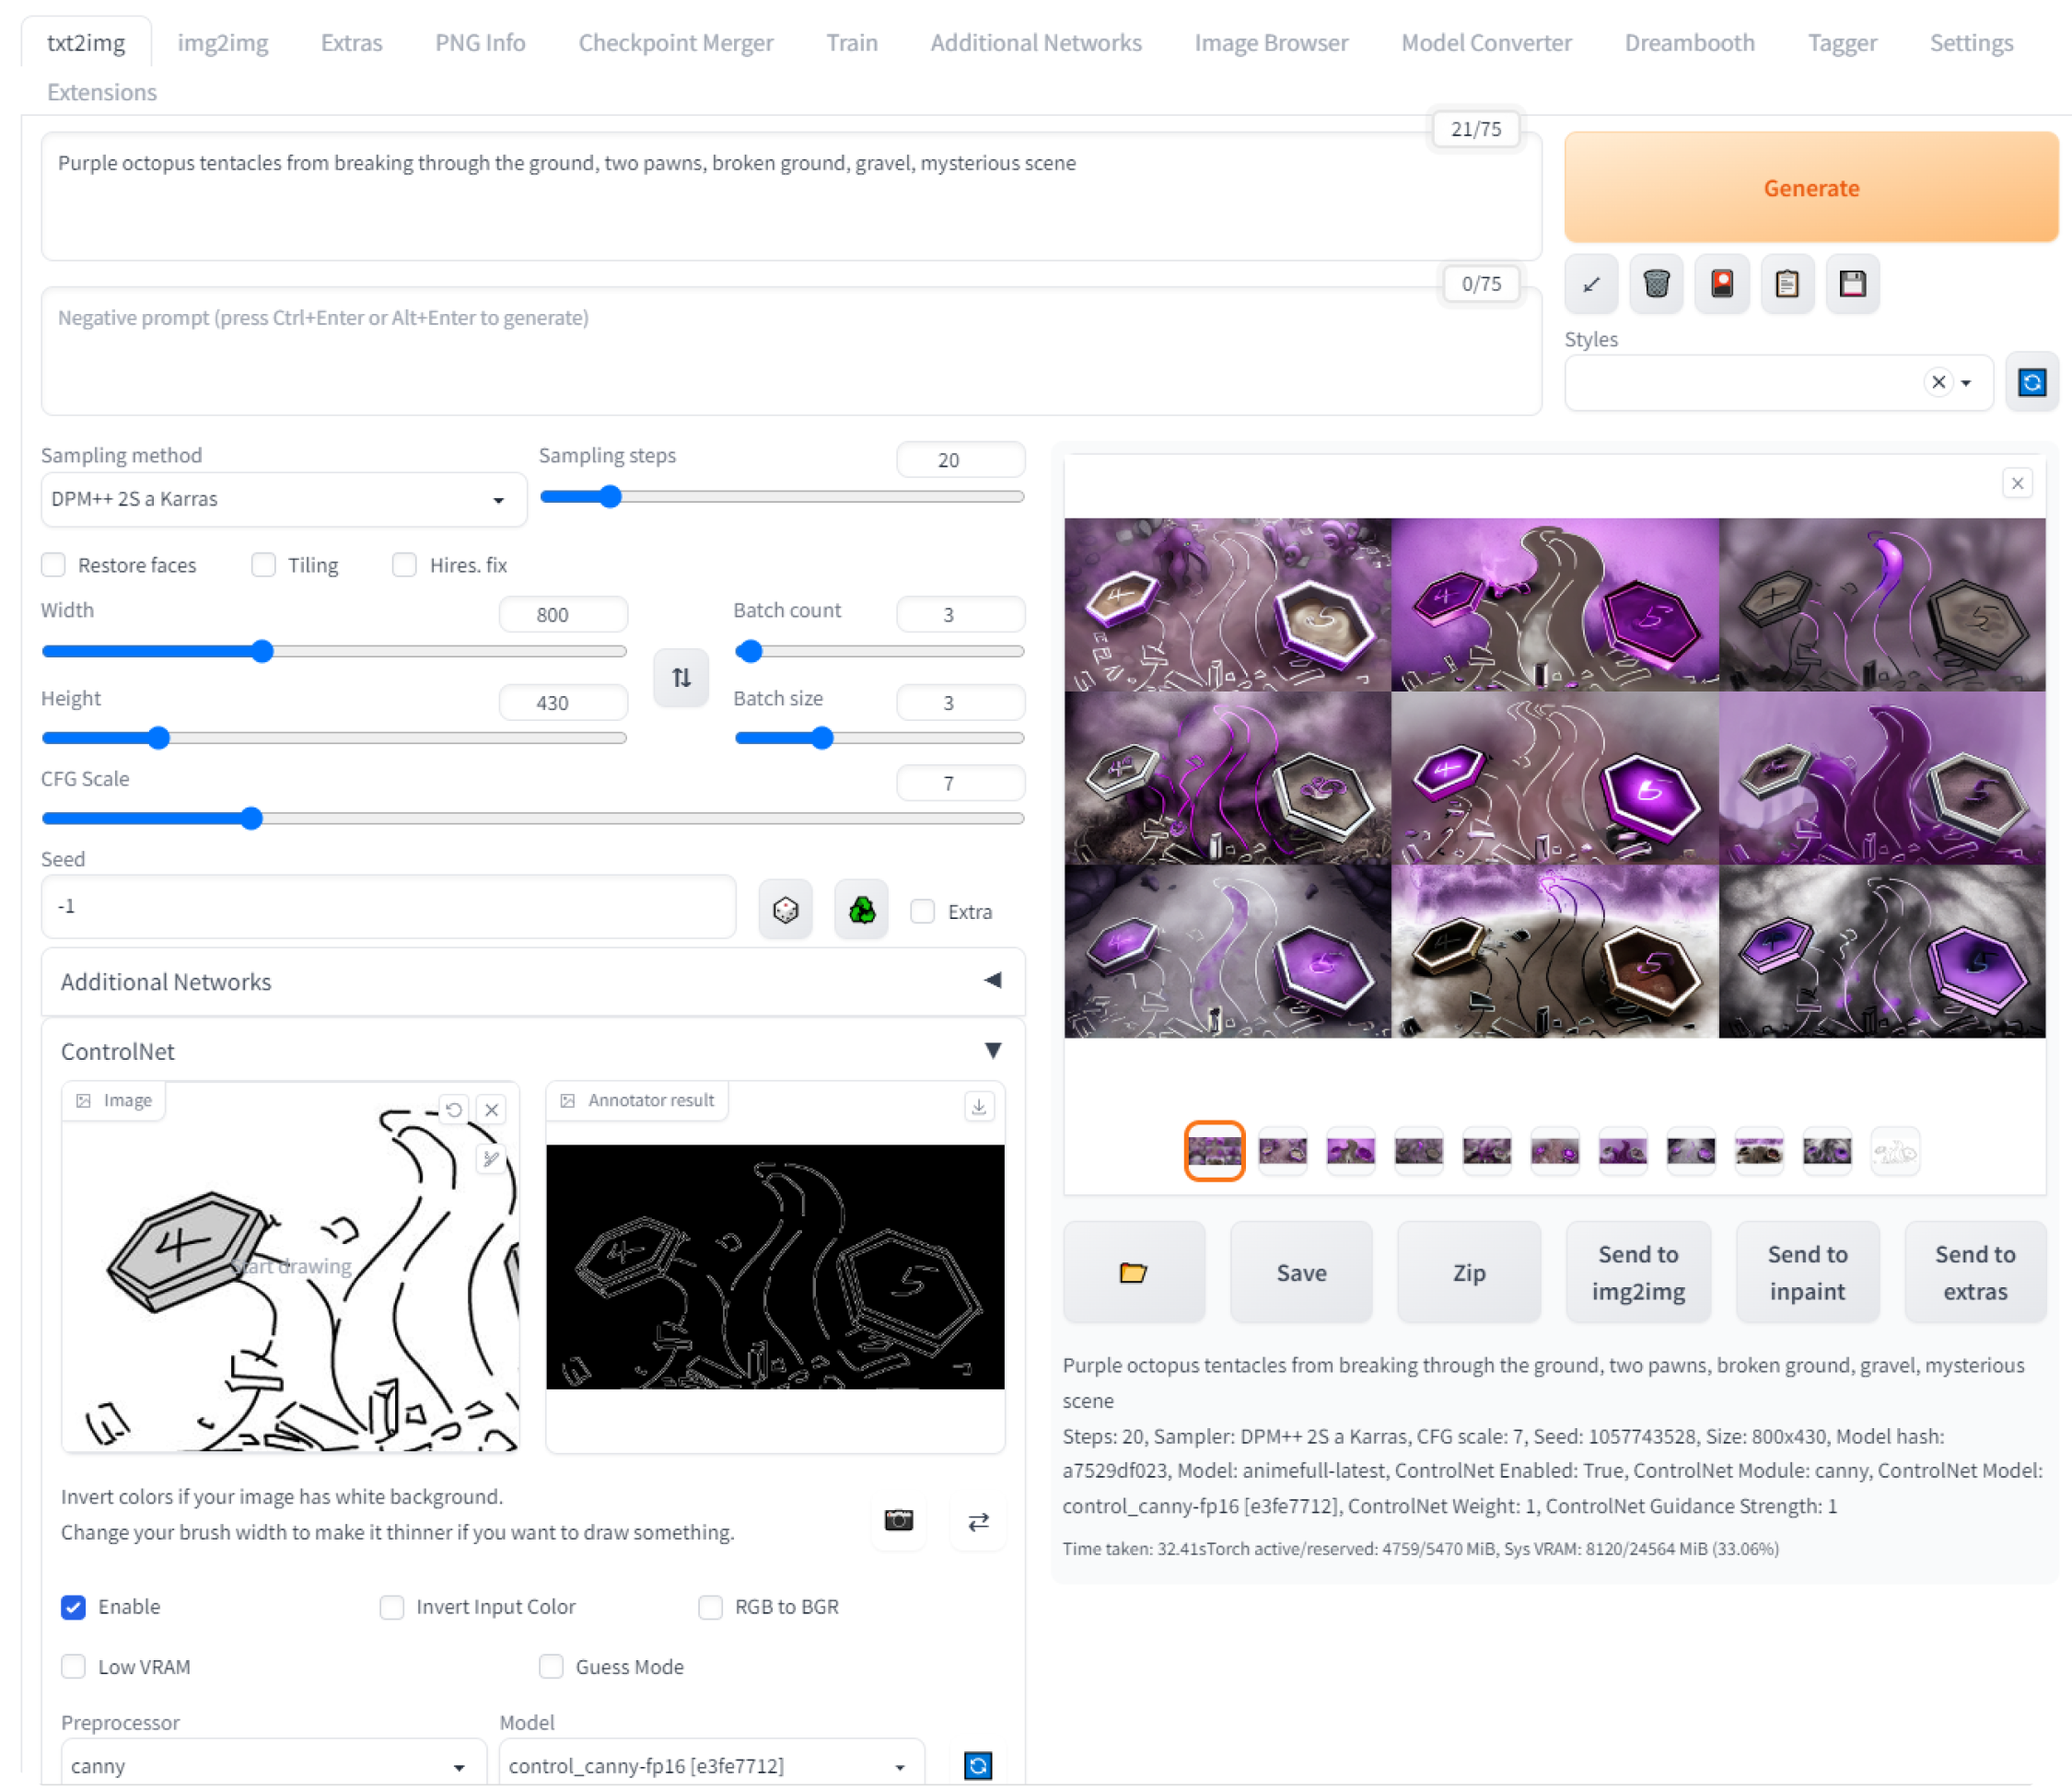Refresh the ControlNet model list

coord(977,1765)
